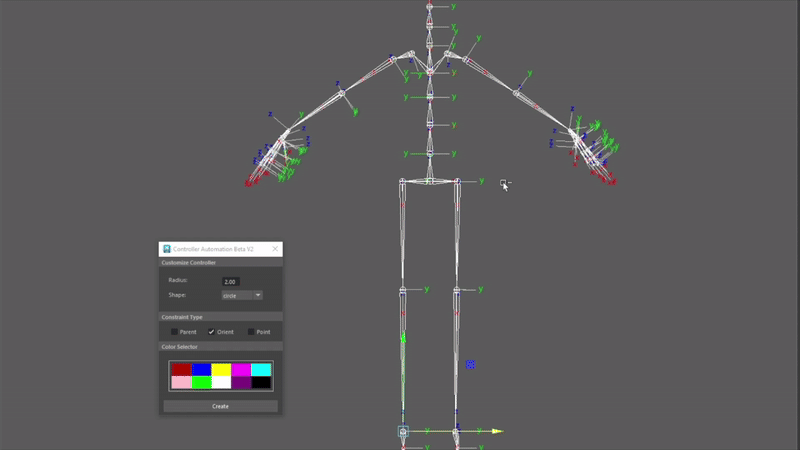Collapse the Constraint Type section header
800x450 pixels.
point(220,317)
